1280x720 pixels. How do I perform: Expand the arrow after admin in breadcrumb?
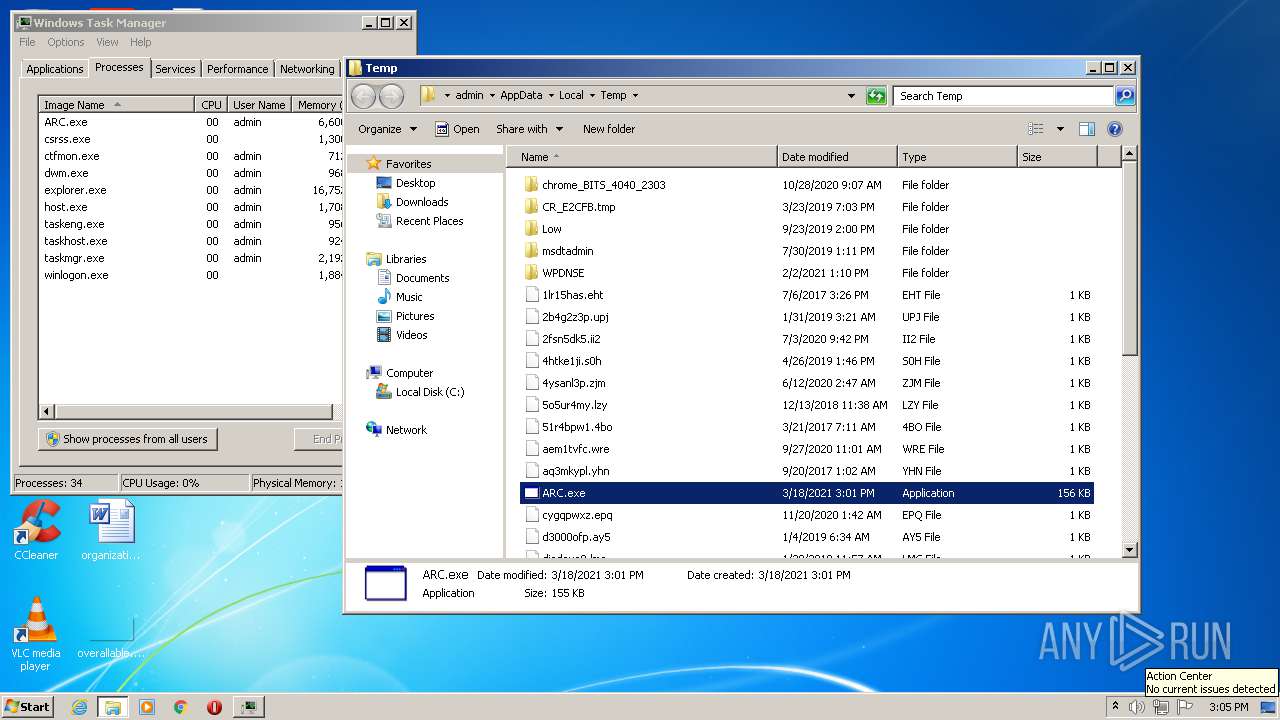(492, 96)
